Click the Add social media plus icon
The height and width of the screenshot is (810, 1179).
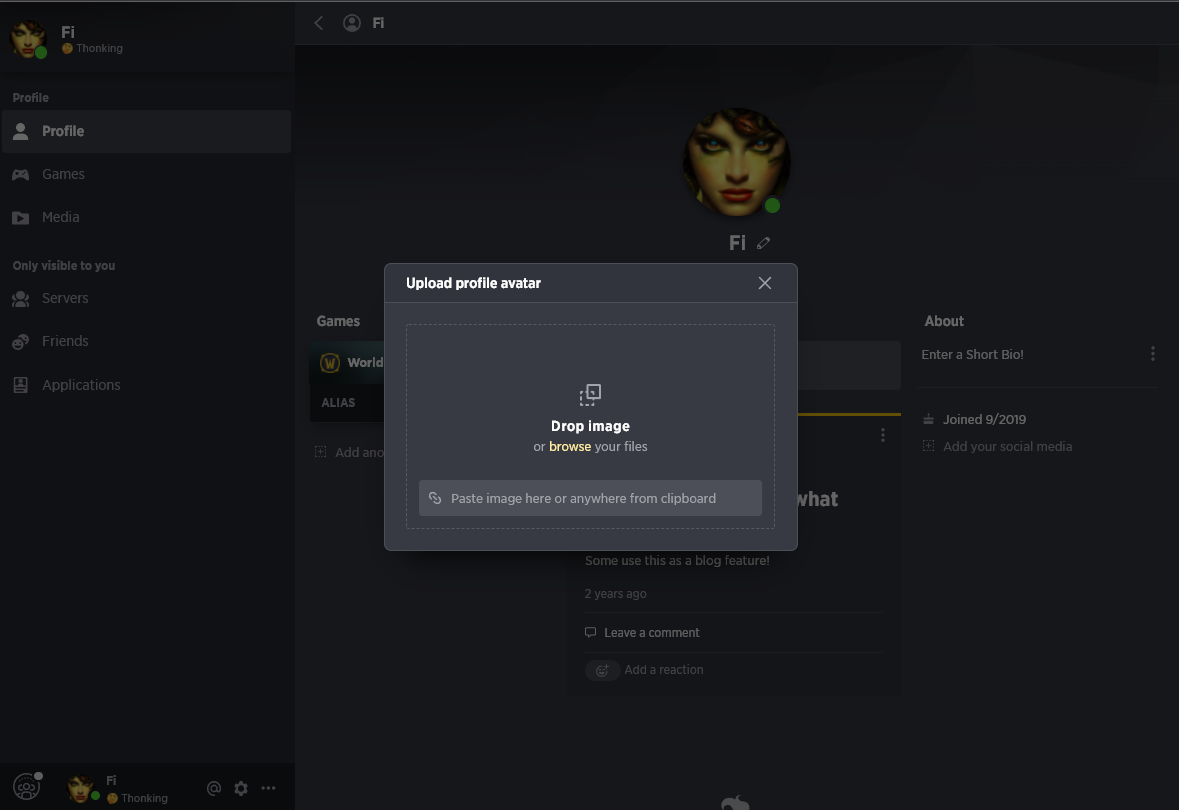click(x=929, y=446)
